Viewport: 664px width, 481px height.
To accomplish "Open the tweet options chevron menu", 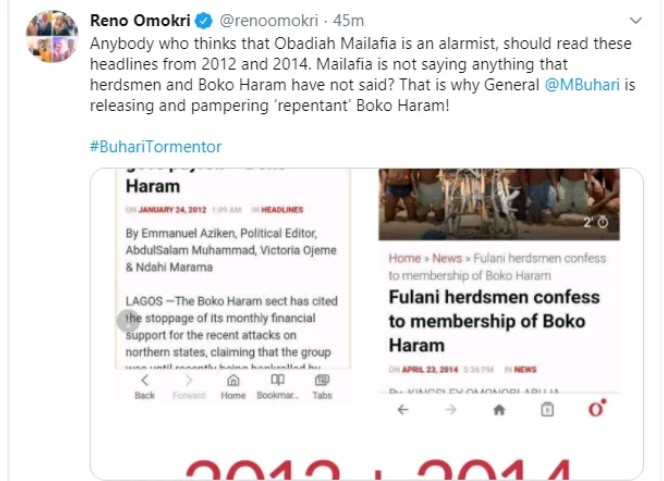I will point(637,20).
